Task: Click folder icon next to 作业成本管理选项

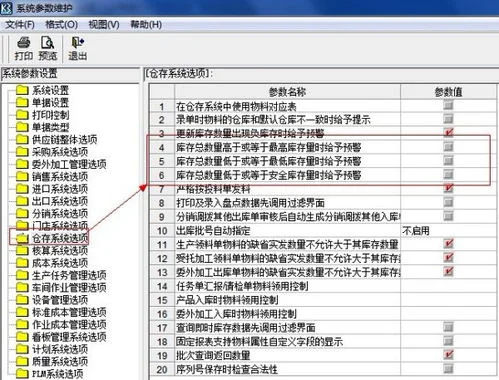Action: point(22,324)
